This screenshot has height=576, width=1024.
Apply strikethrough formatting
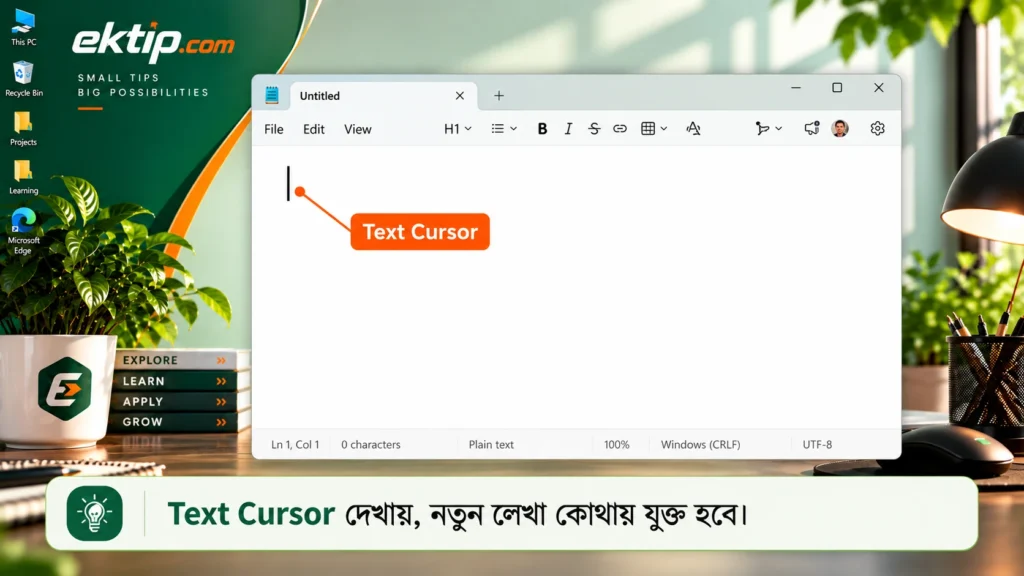[x=594, y=129]
